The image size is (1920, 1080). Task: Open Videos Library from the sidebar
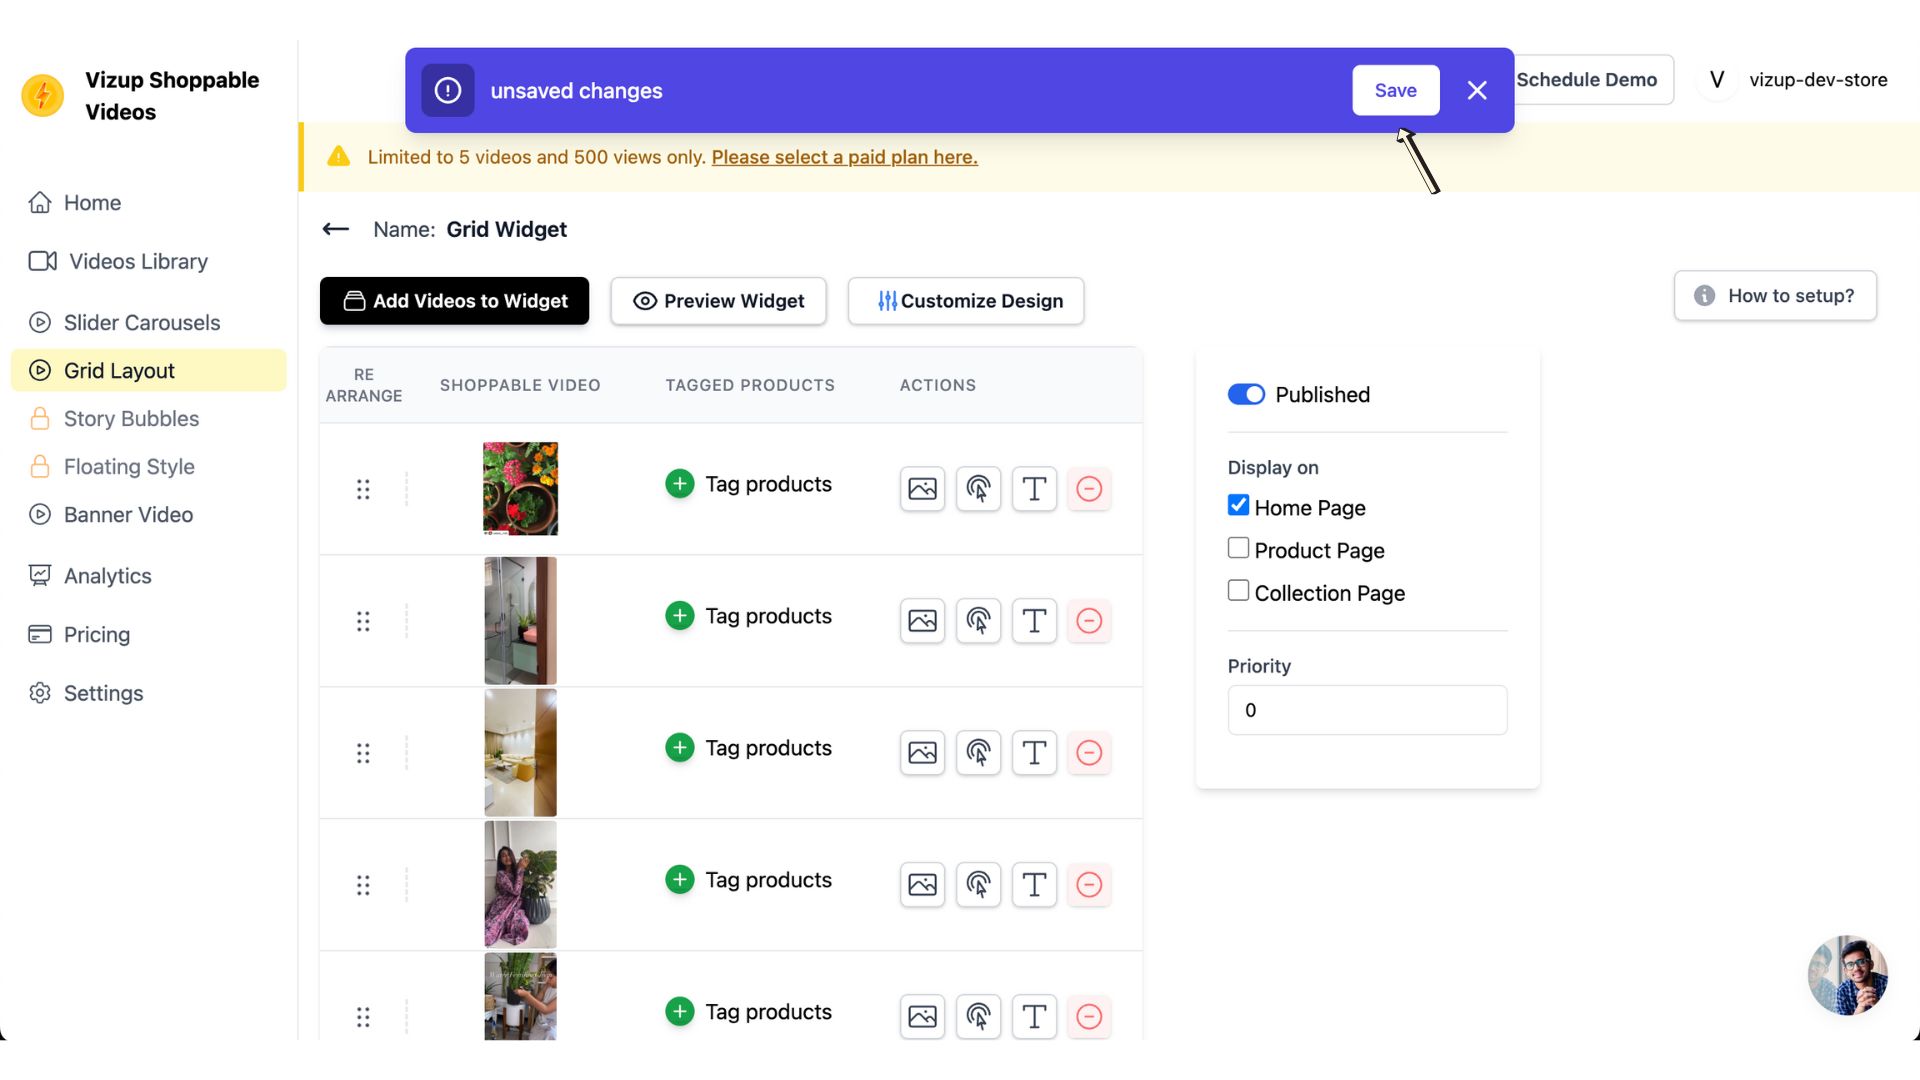(138, 261)
